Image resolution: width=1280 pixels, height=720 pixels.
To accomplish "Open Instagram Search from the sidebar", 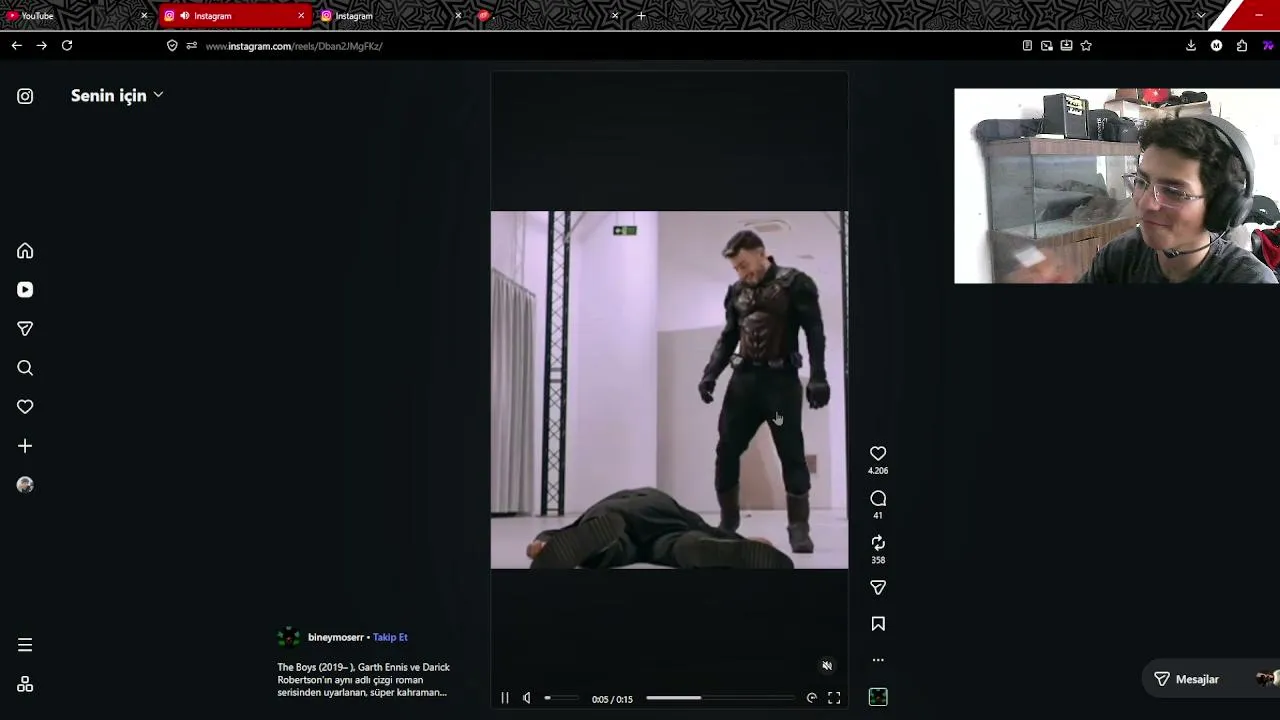I will tap(25, 368).
